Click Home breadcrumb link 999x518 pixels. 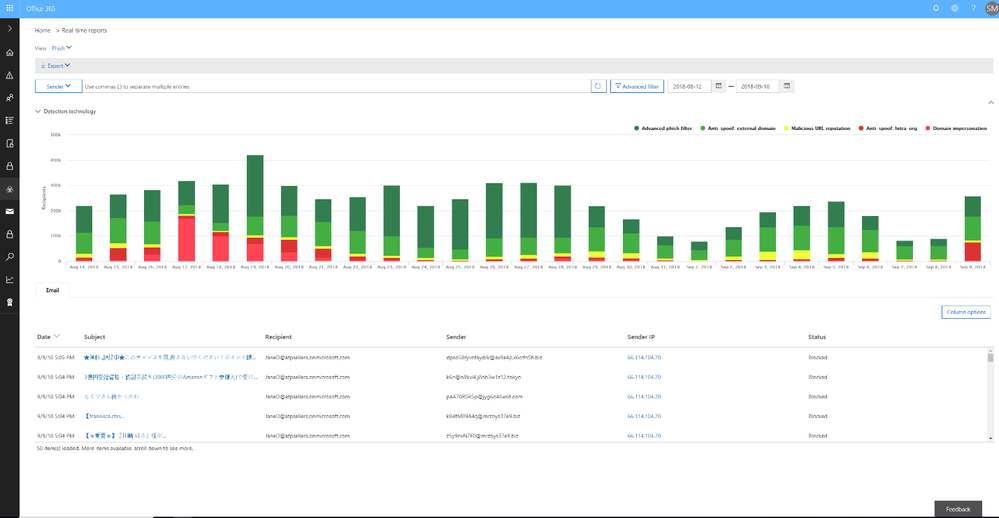pyautogui.click(x=43, y=30)
